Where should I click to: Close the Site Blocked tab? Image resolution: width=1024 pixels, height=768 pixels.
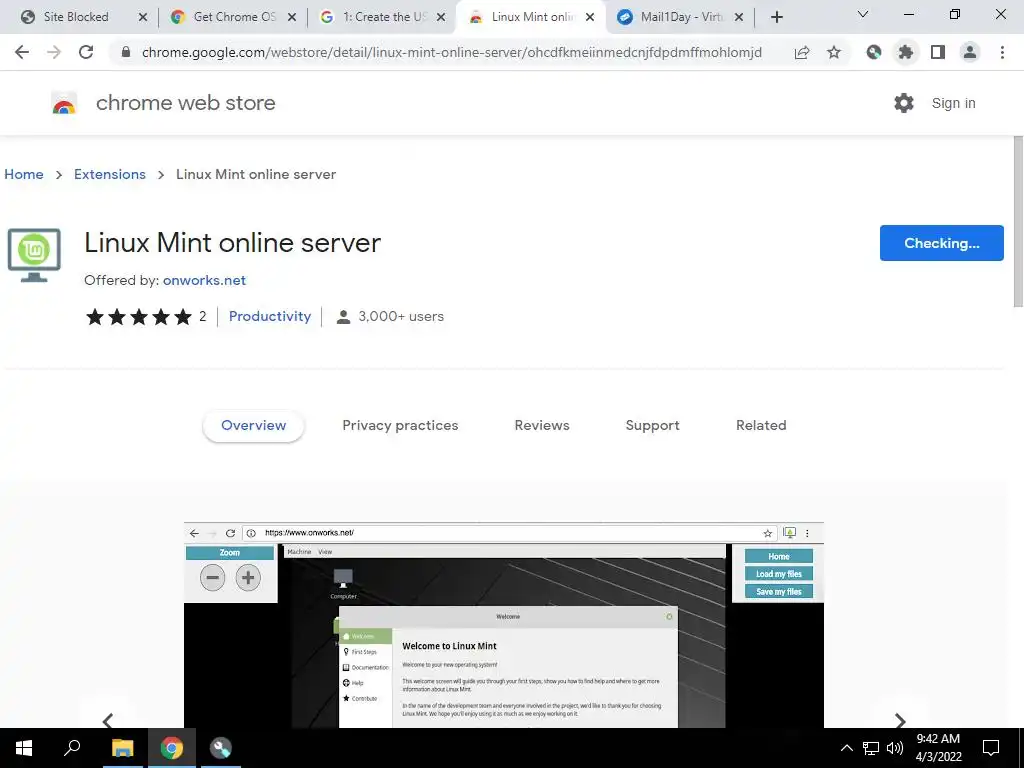(143, 17)
